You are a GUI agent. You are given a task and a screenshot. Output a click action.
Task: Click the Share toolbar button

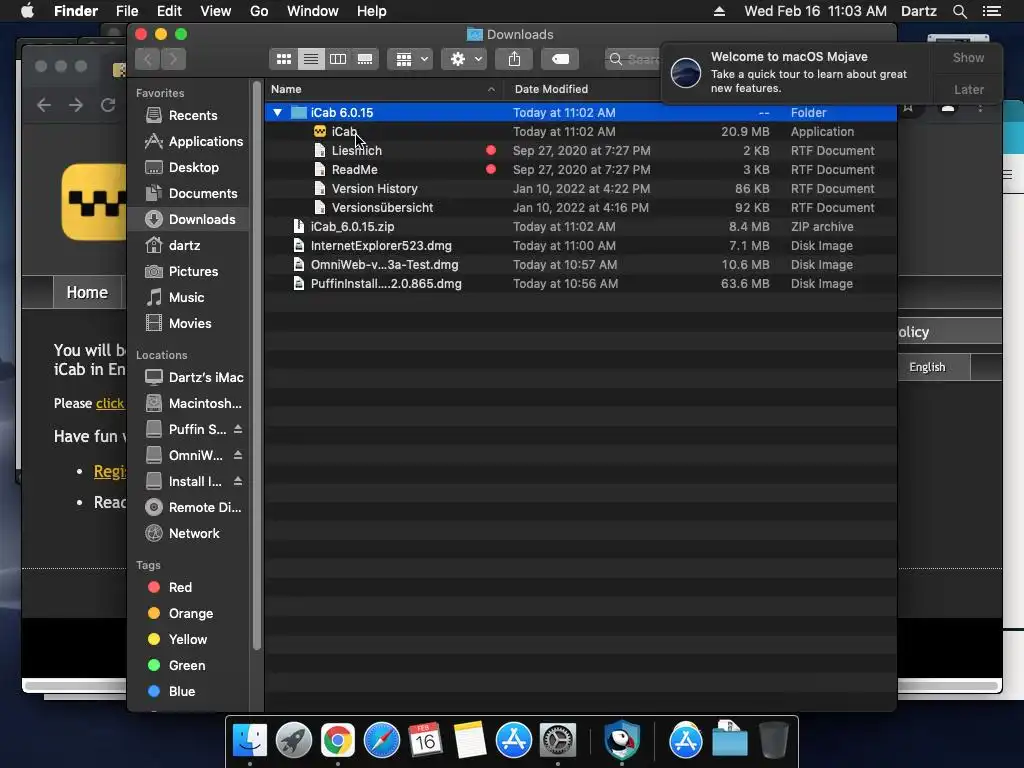(515, 59)
